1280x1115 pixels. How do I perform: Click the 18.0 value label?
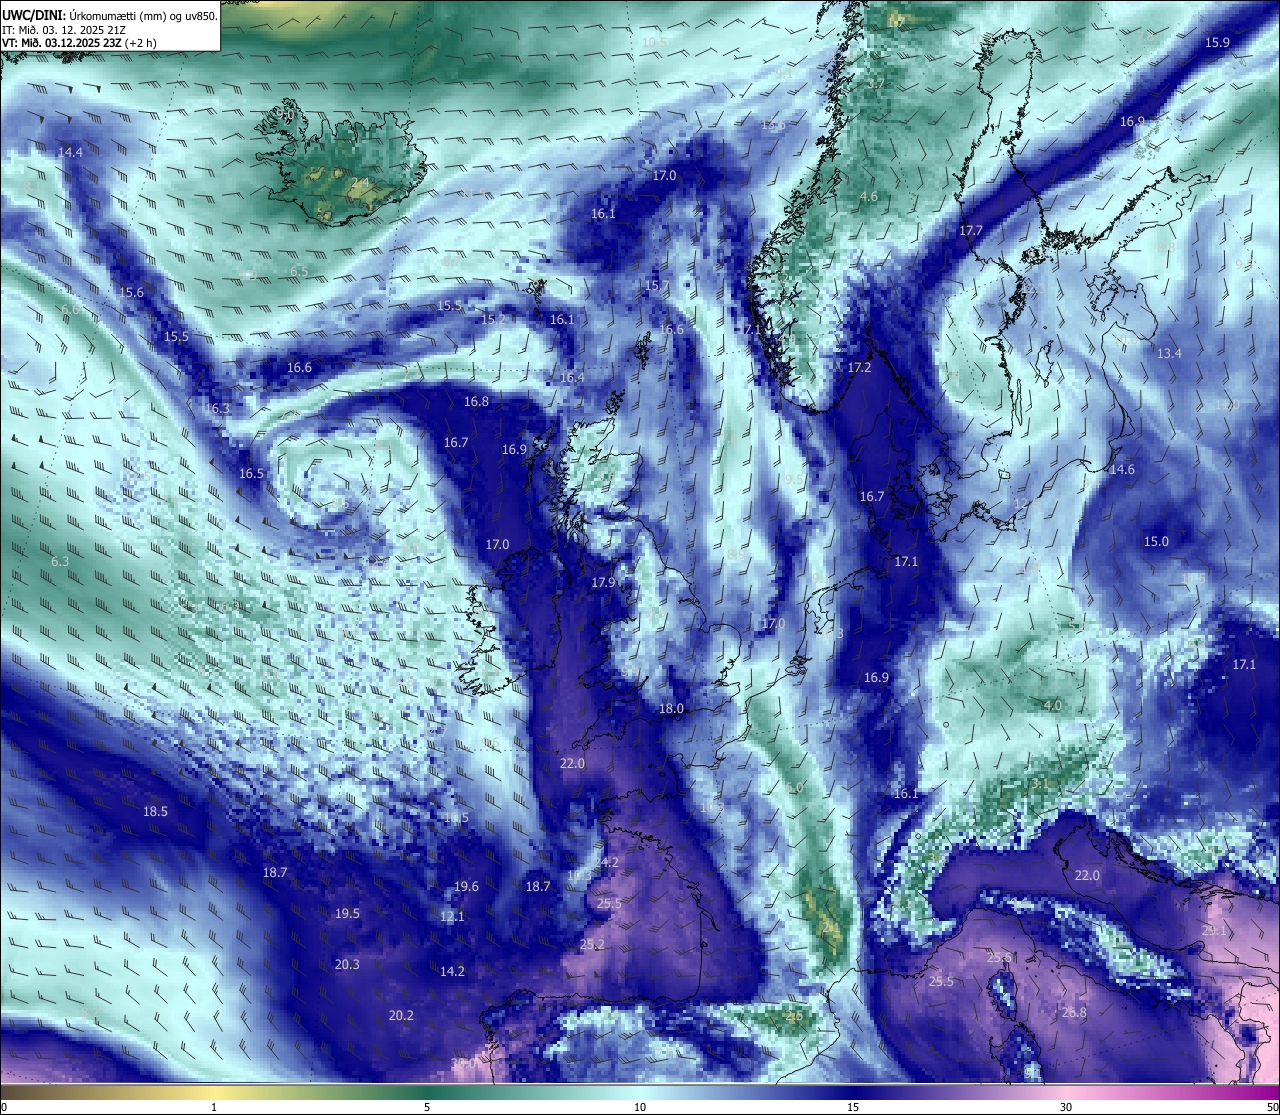click(671, 709)
